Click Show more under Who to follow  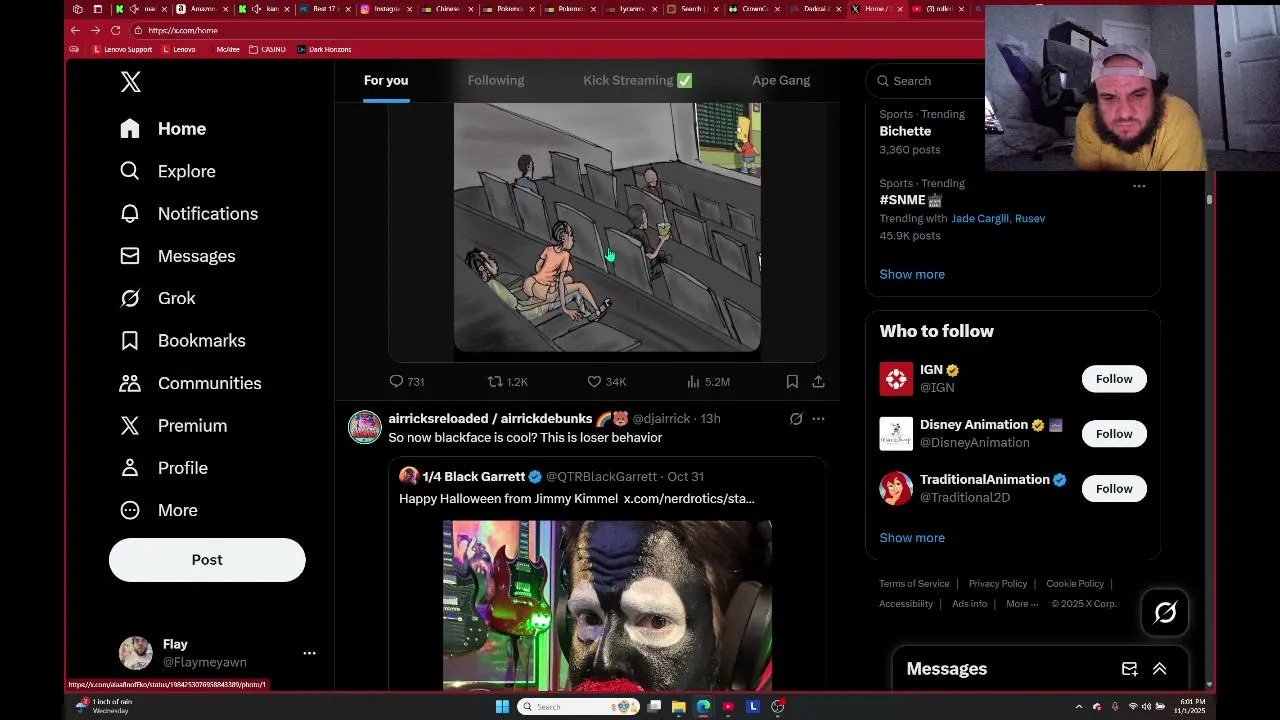tap(912, 538)
